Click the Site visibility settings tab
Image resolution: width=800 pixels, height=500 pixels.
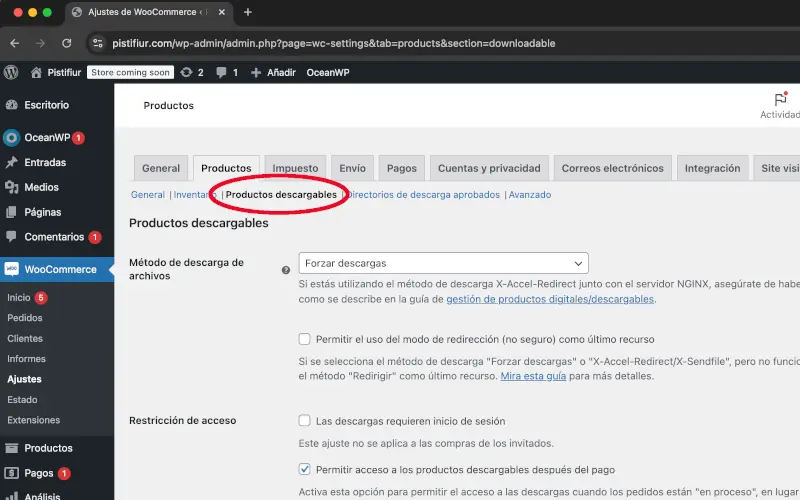[x=777, y=168]
